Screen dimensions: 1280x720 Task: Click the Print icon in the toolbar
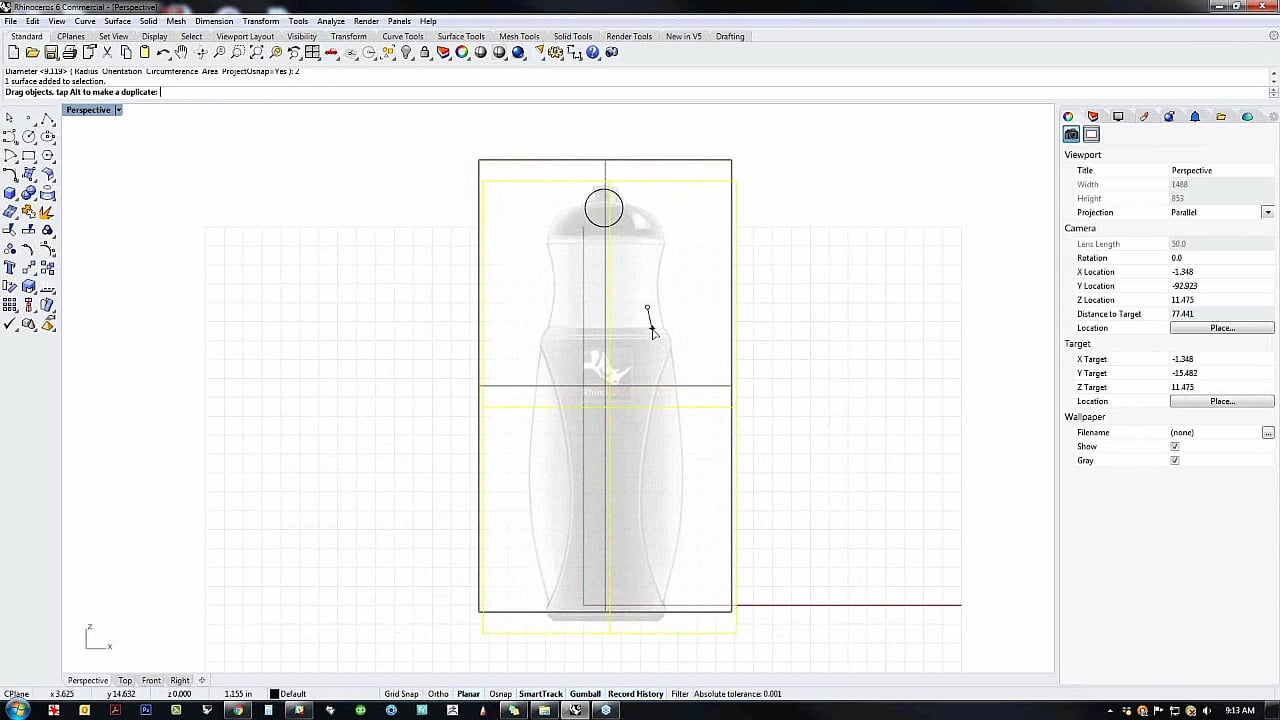(x=69, y=52)
